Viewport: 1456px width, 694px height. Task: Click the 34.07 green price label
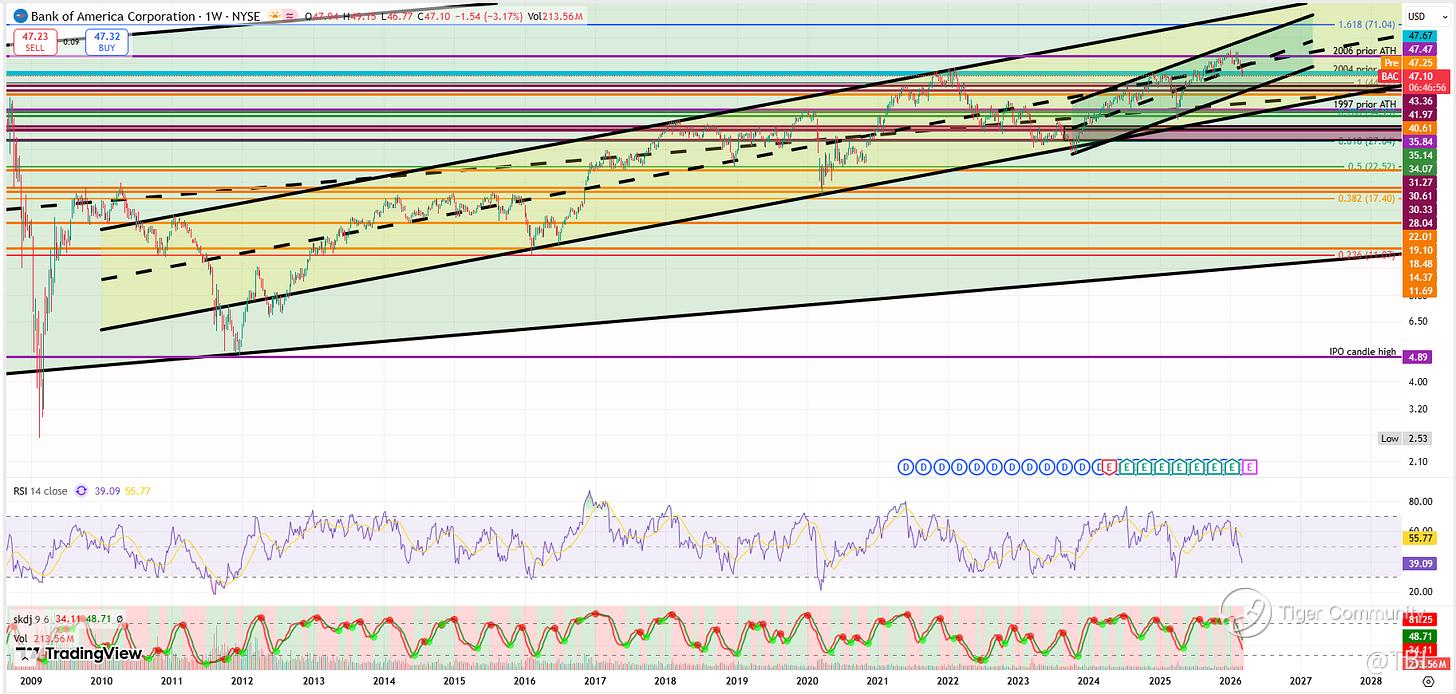tap(1419, 169)
